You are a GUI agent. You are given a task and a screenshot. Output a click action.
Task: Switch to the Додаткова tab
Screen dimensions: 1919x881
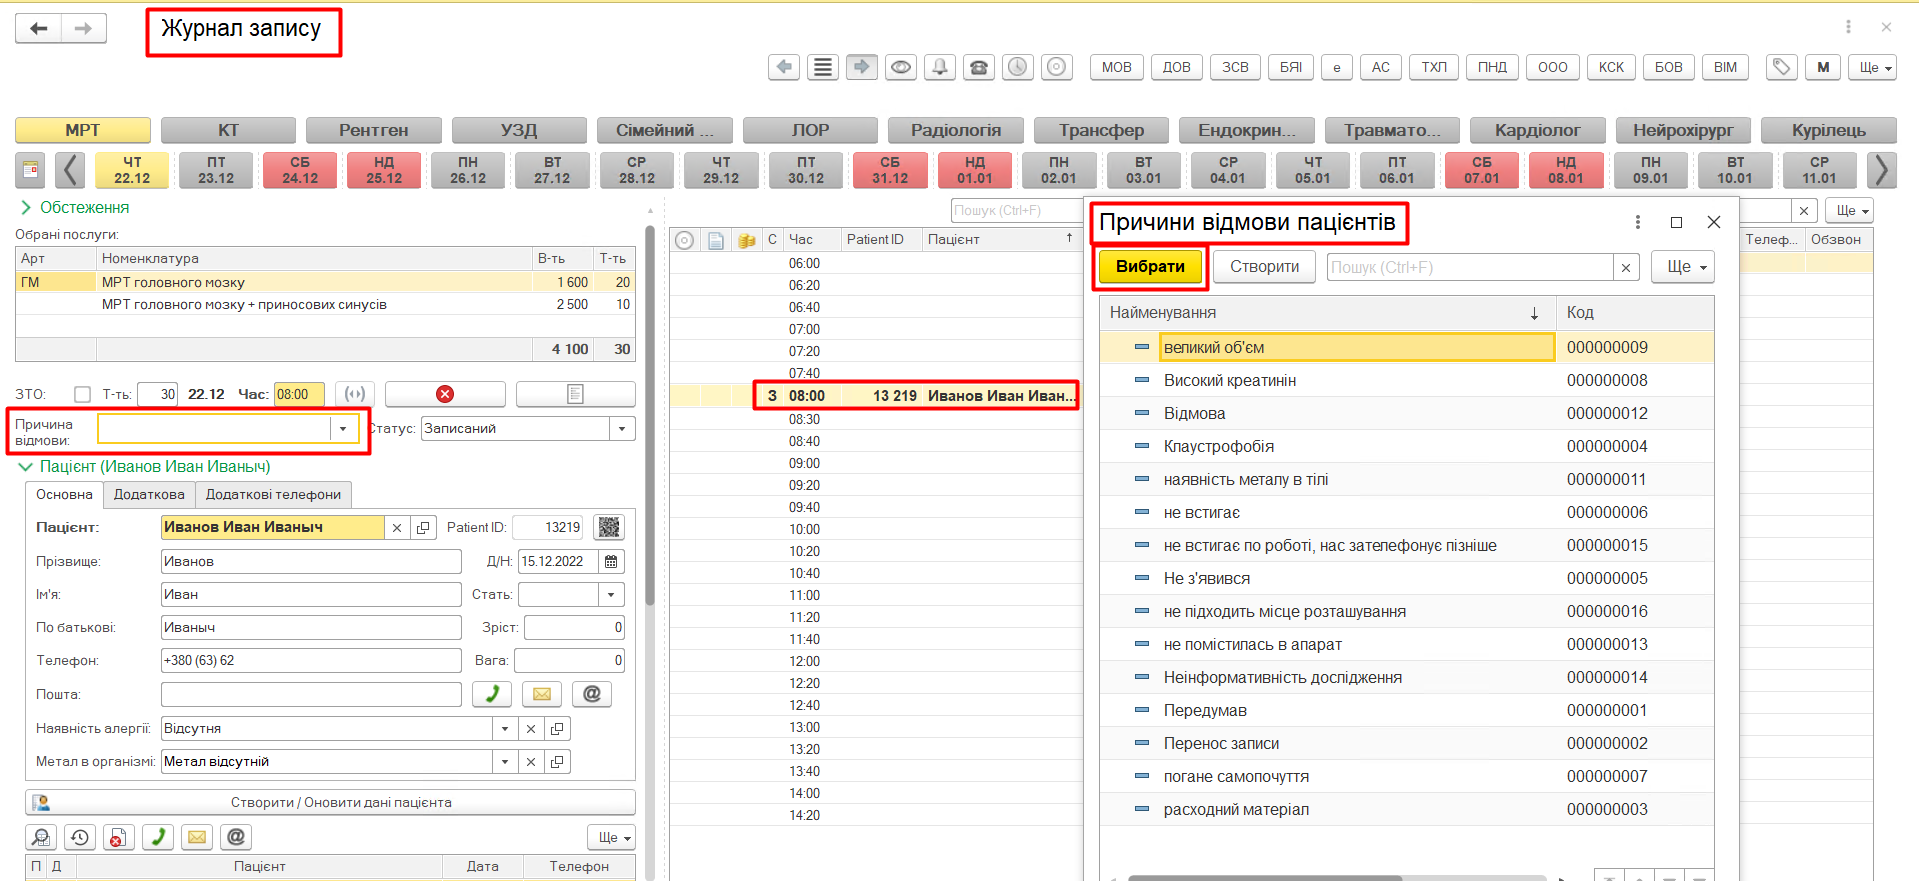coord(149,494)
